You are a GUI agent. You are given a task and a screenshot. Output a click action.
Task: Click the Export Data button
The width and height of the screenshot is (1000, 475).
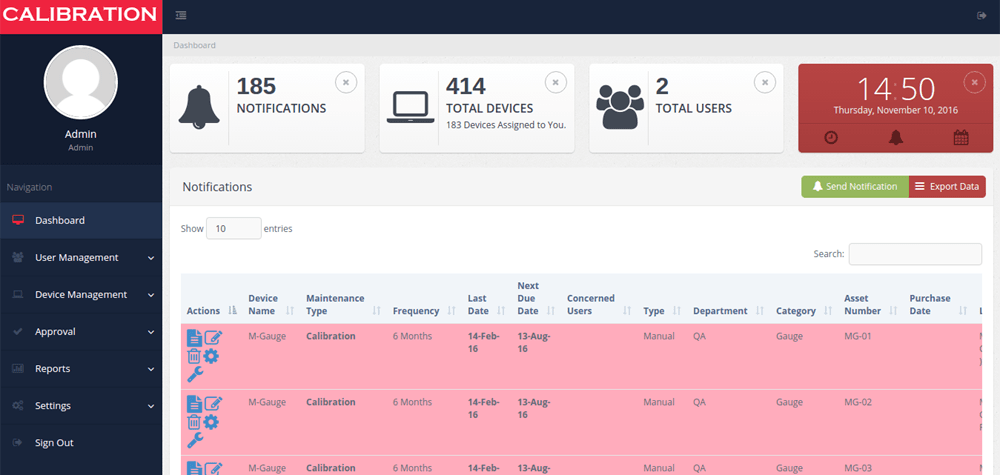[947, 187]
